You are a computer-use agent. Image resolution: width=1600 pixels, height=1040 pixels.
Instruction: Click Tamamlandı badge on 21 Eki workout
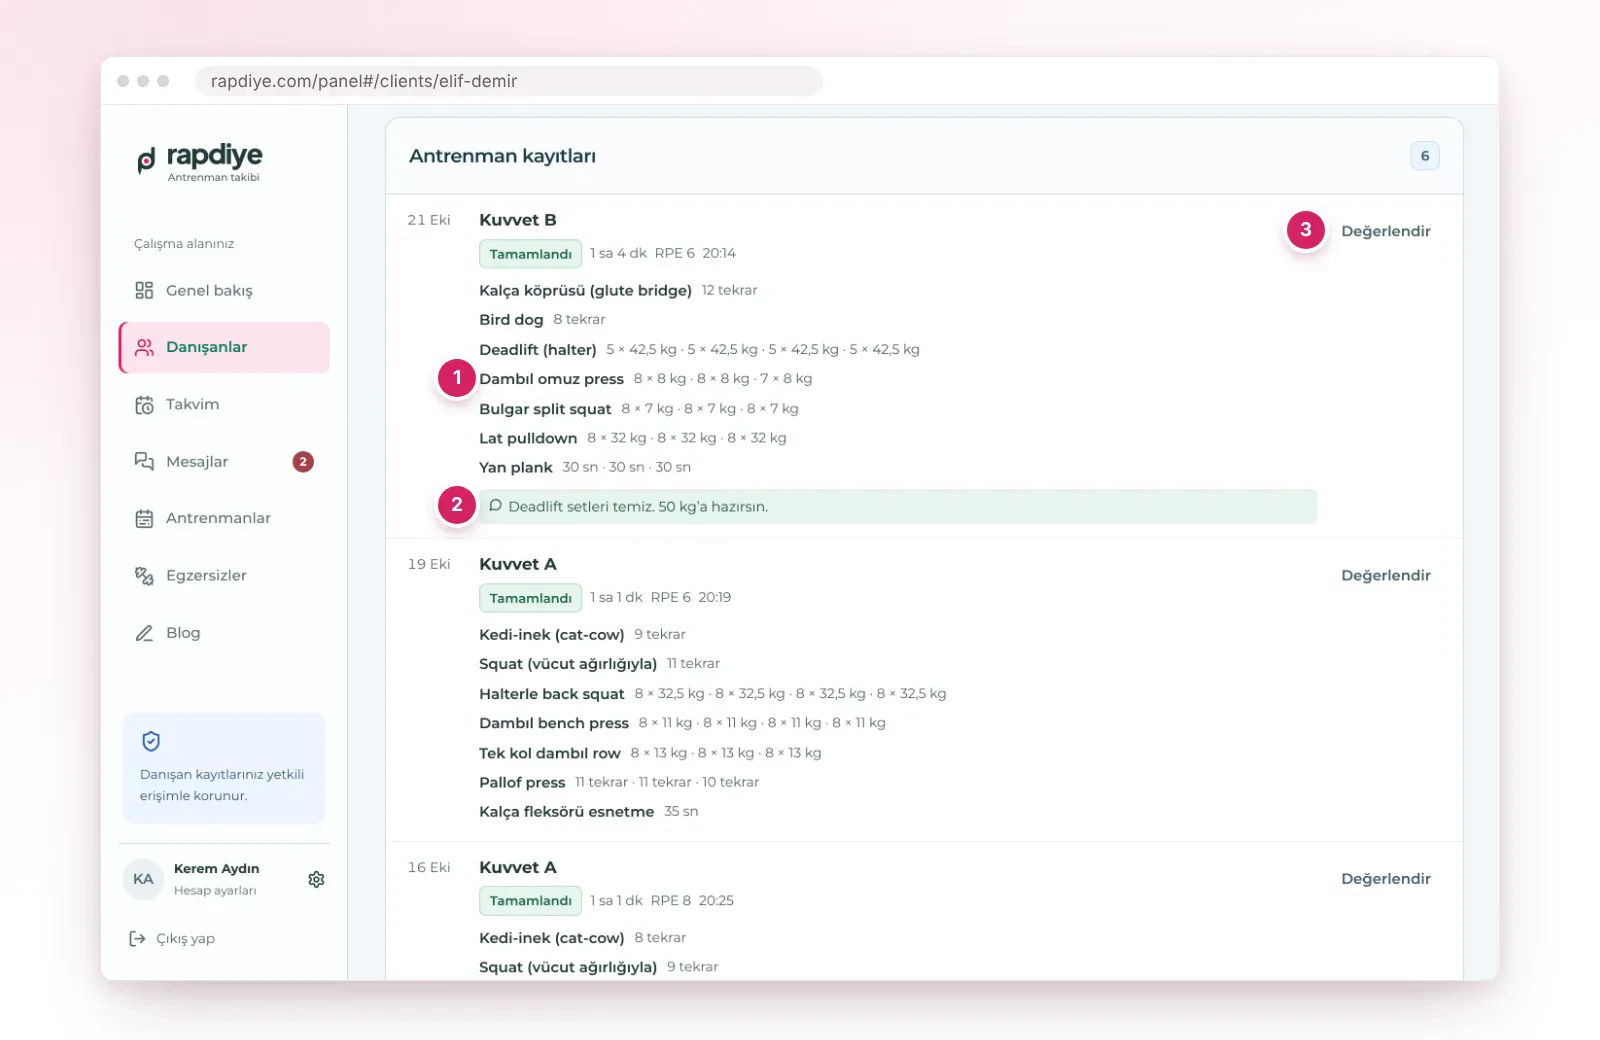click(530, 254)
